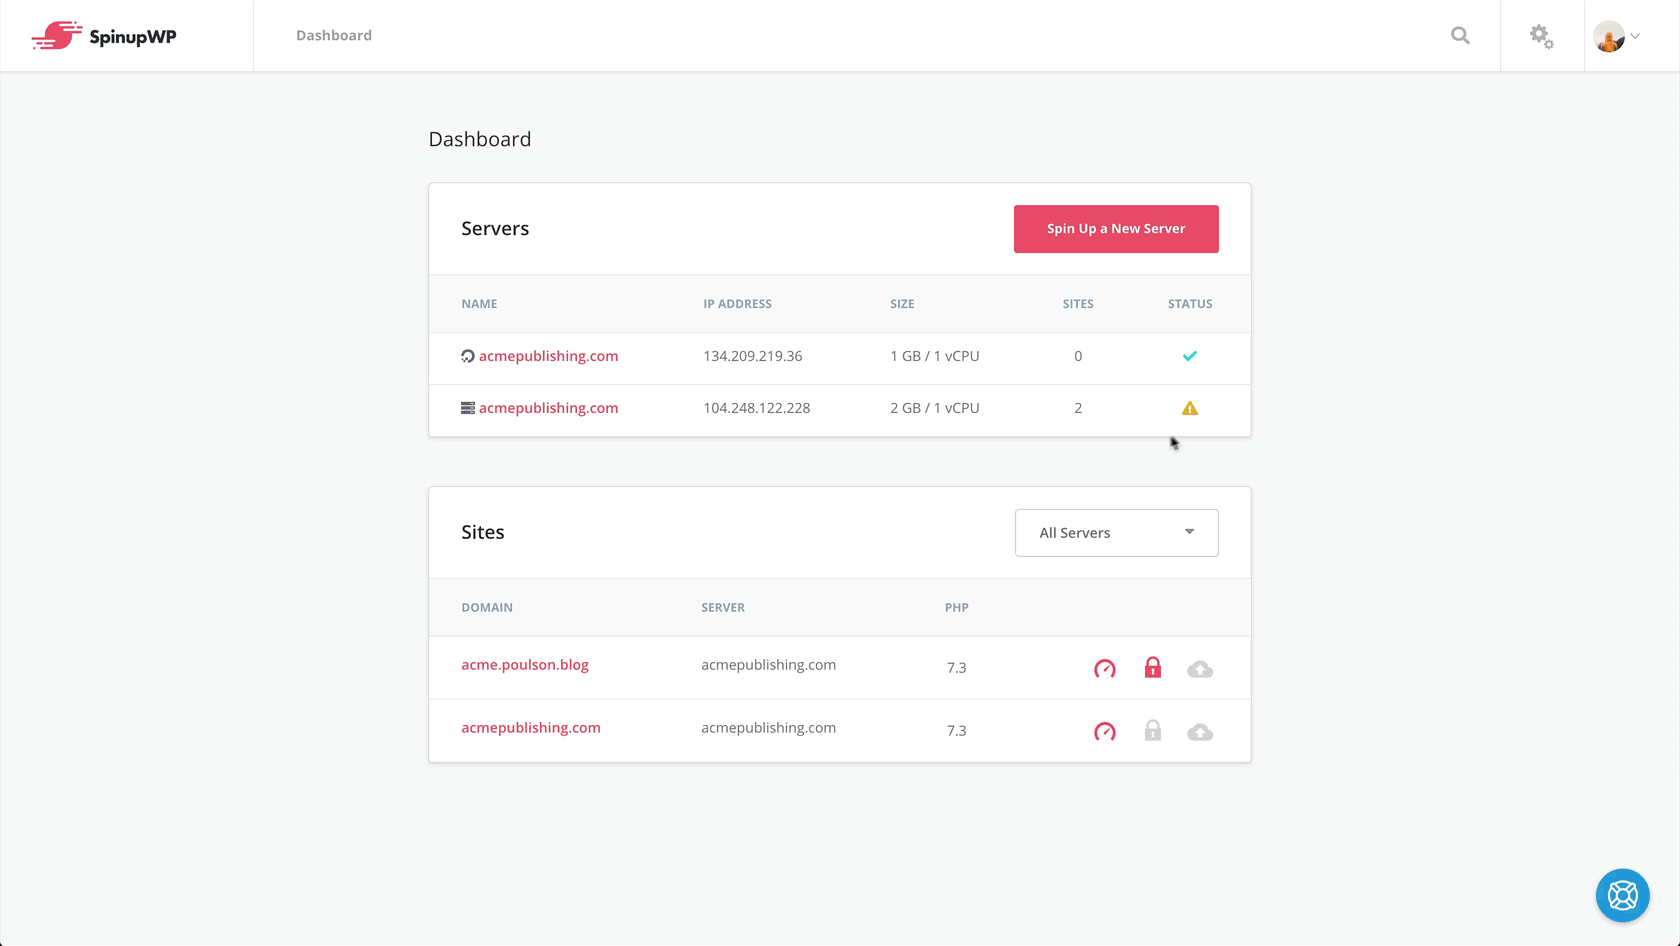
Task: Click yellow warning status icon
Action: tap(1190, 408)
